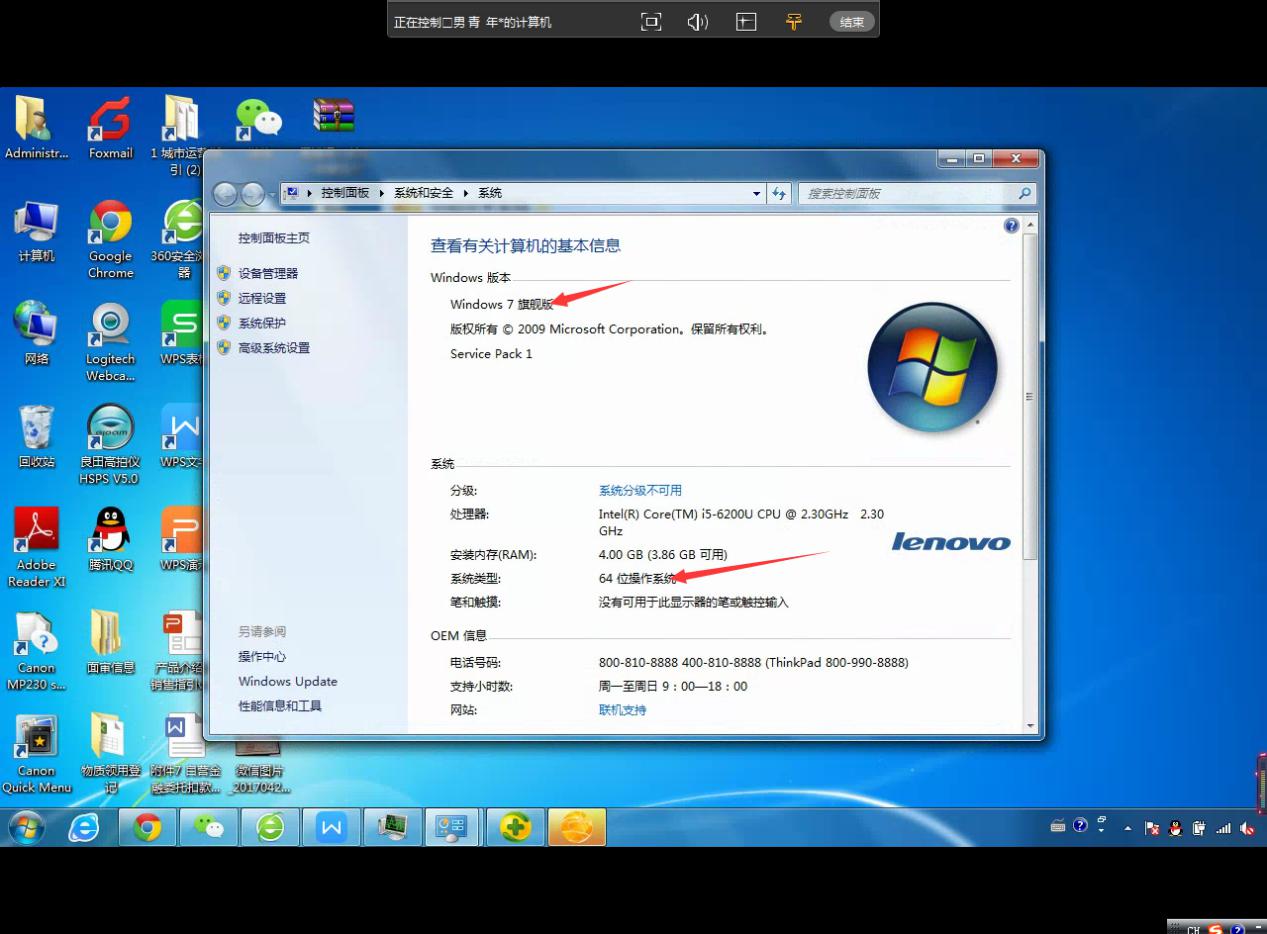Screen dimensions: 1267x934
Task: Click the fullscreen icon in the remote control bar
Action: click(651, 22)
